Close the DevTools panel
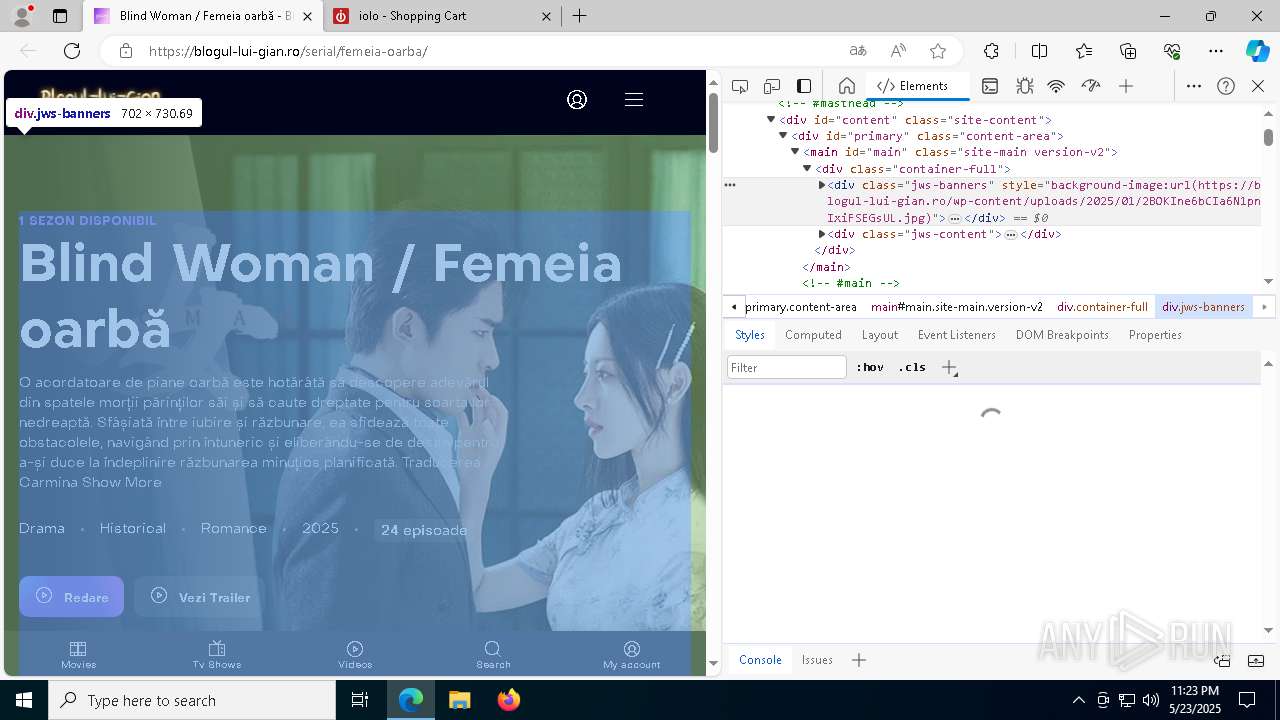Viewport: 1280px width, 720px height. tap(1258, 86)
